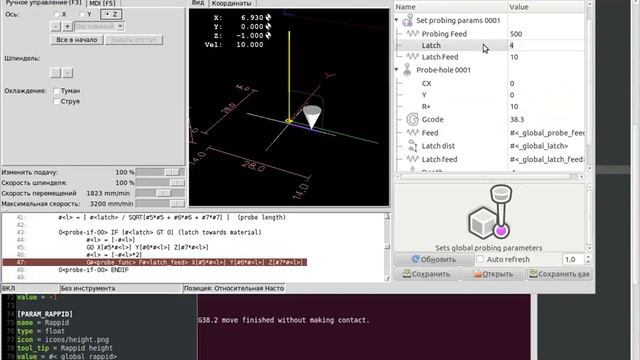Screen dimensions: 640x360
Task: Click the wave icon beside Feed under Probe-hole
Action: 413,132
